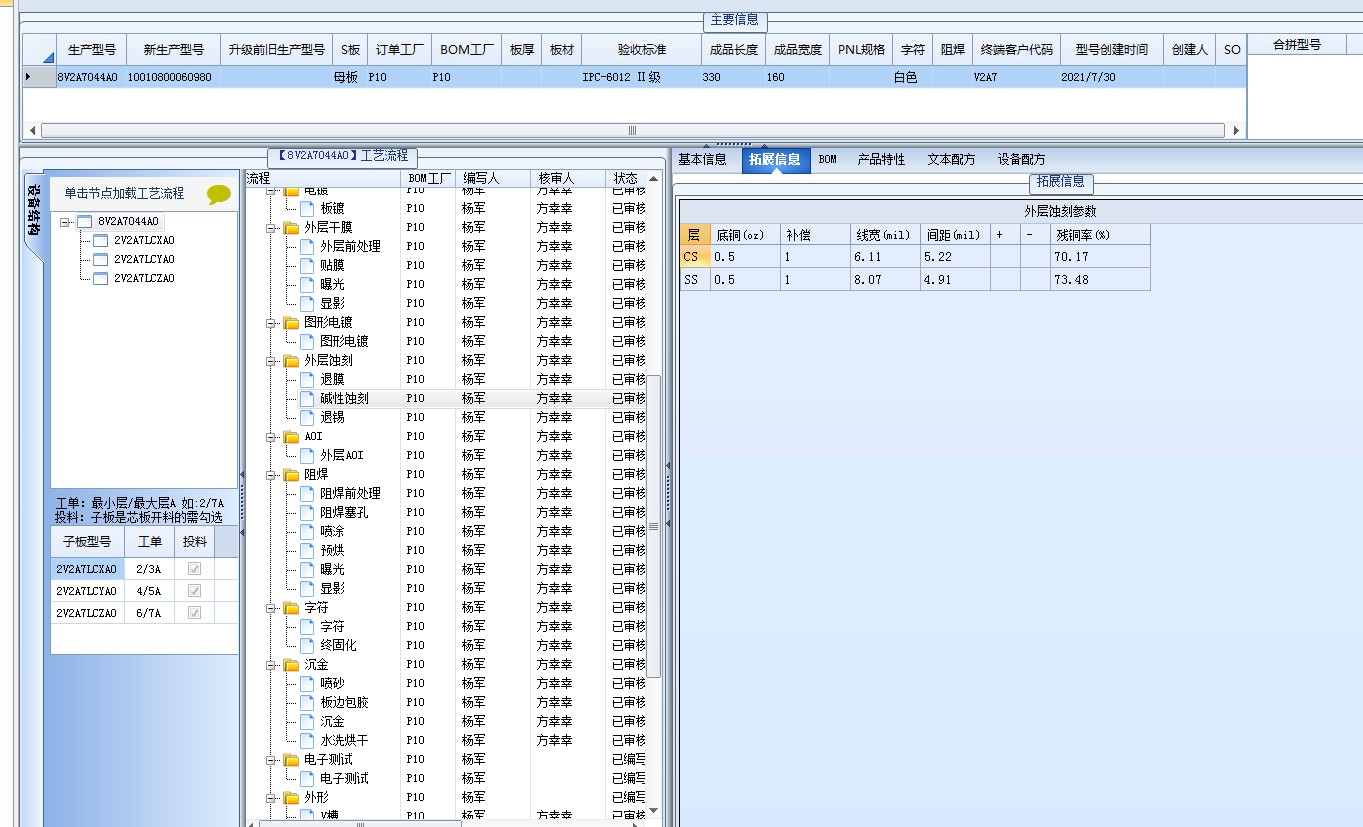Click the yellow speech bubble icon
This screenshot has width=1363, height=827.
click(218, 195)
